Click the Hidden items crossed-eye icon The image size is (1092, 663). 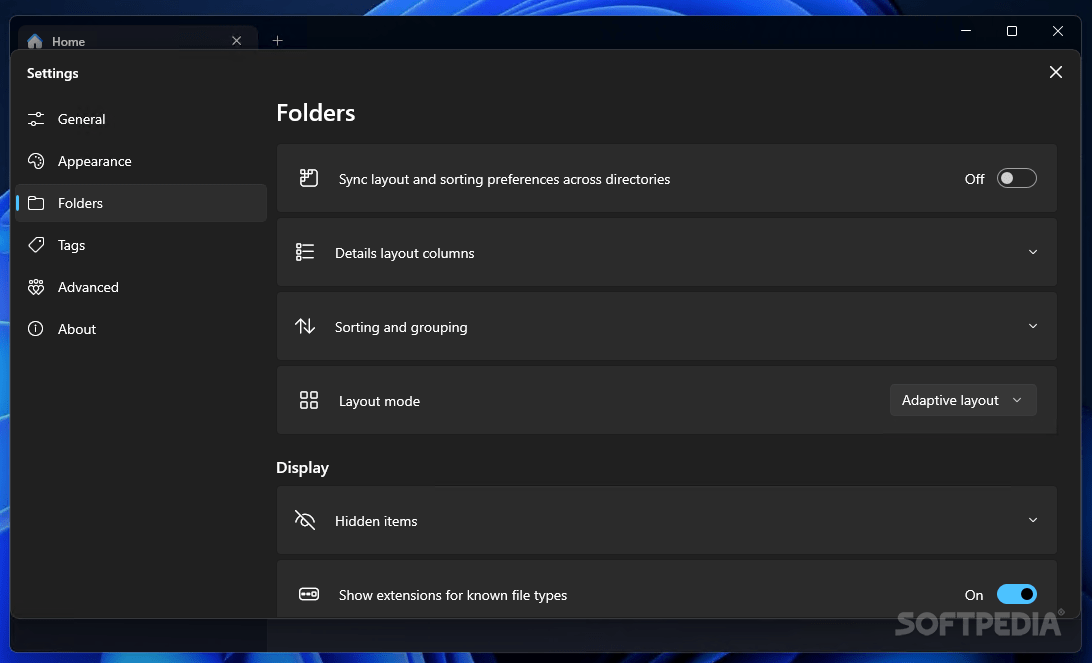(x=305, y=520)
